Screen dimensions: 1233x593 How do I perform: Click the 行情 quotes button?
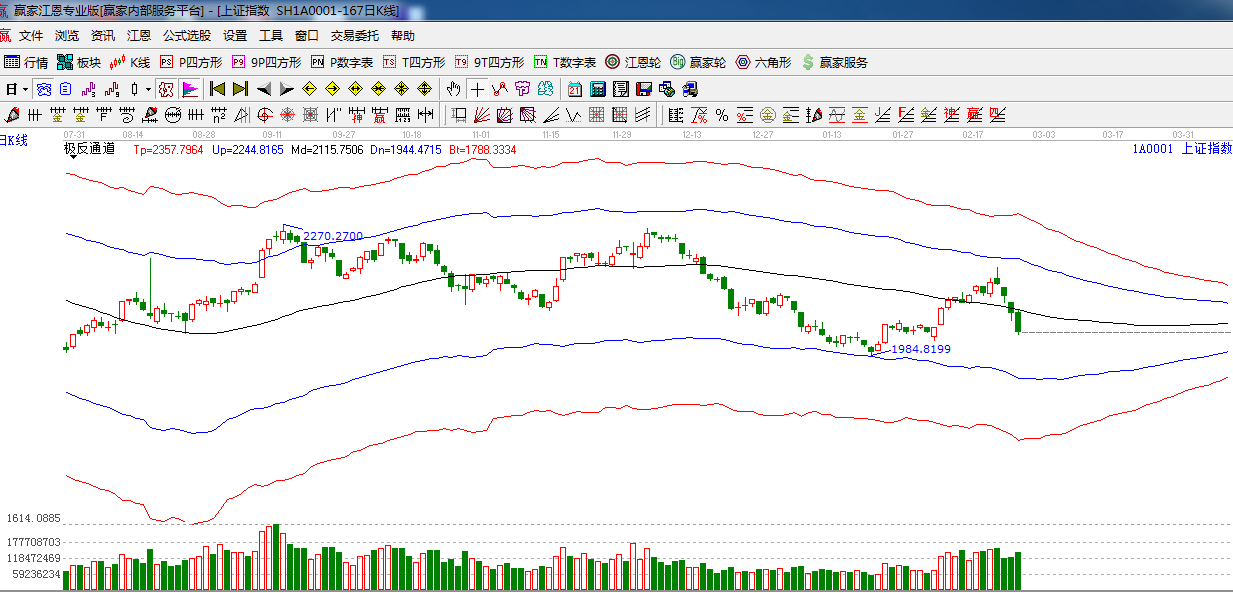pos(26,62)
